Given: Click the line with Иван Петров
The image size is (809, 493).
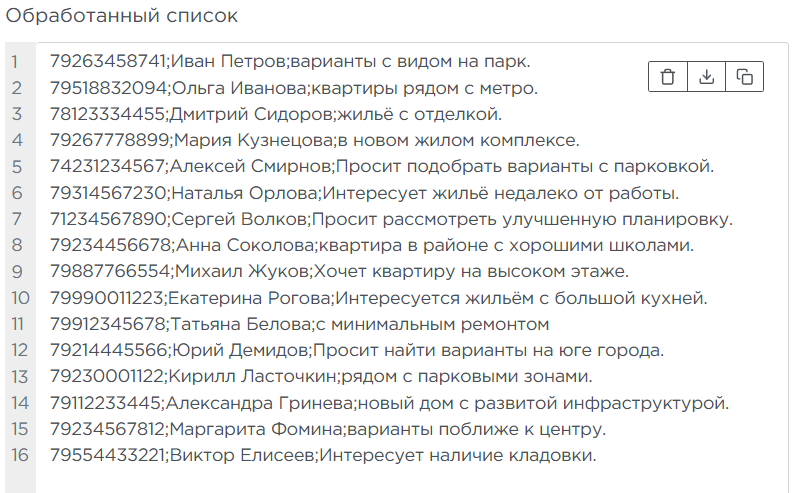Looking at the screenshot, I should coord(290,62).
